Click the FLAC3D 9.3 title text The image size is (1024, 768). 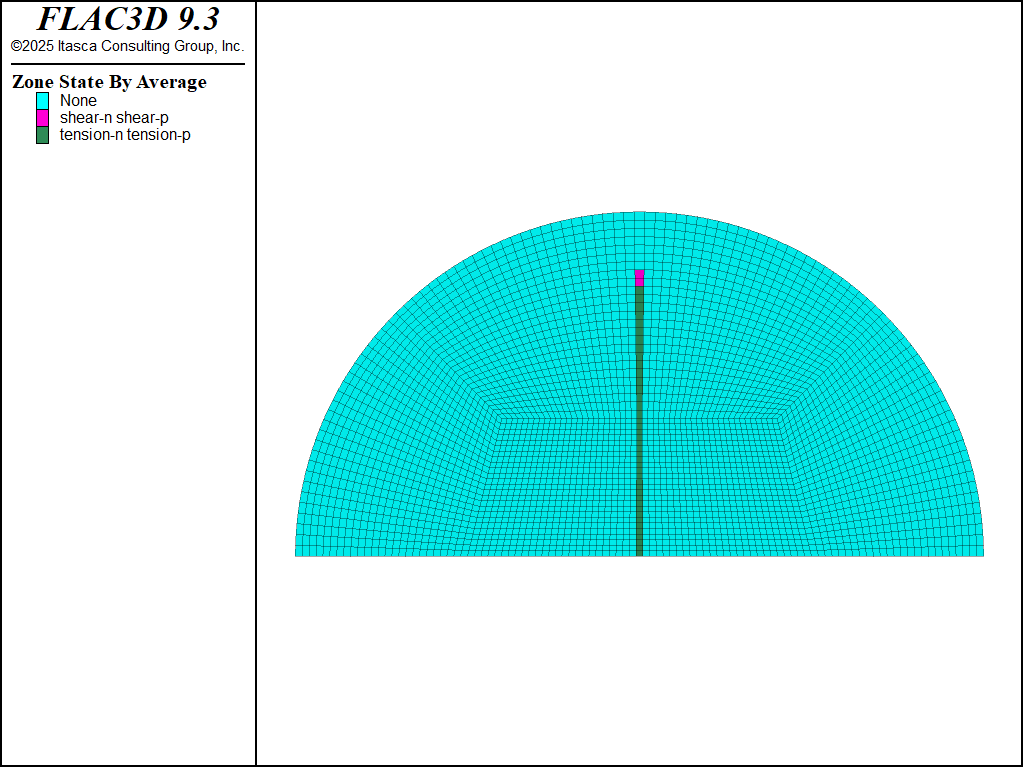pos(128,19)
